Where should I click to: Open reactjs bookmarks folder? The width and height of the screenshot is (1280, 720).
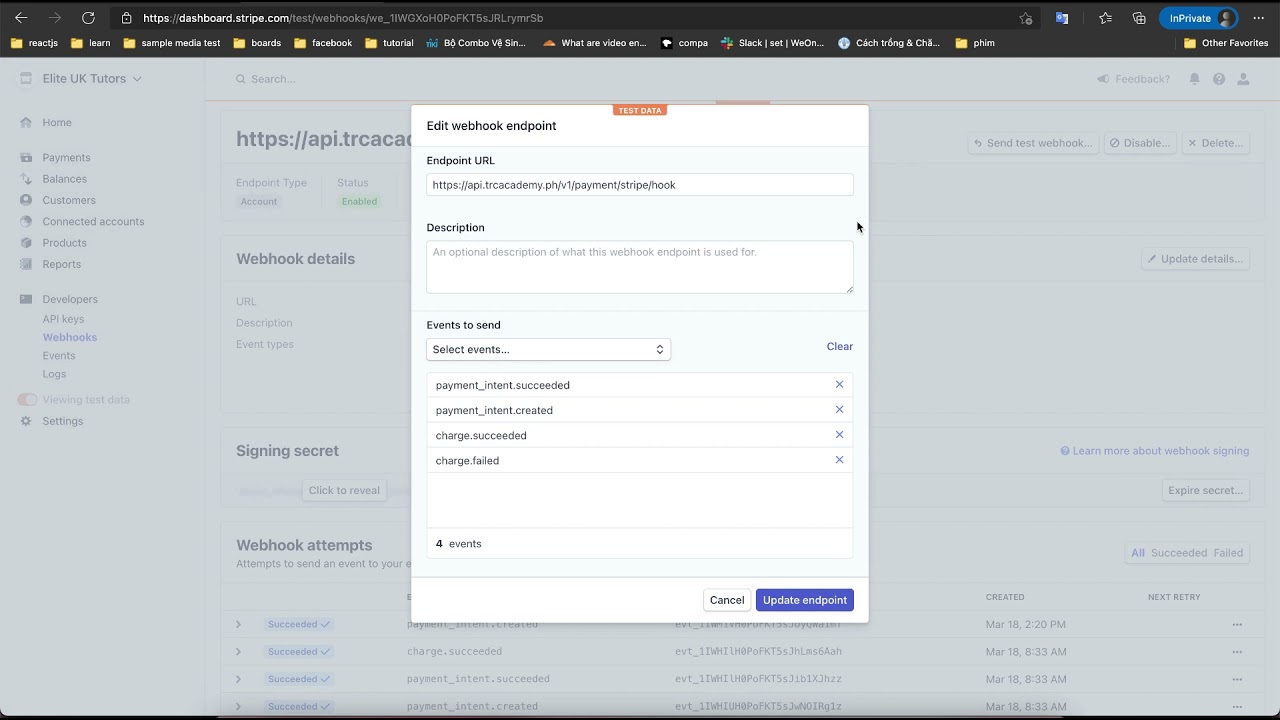(x=34, y=43)
